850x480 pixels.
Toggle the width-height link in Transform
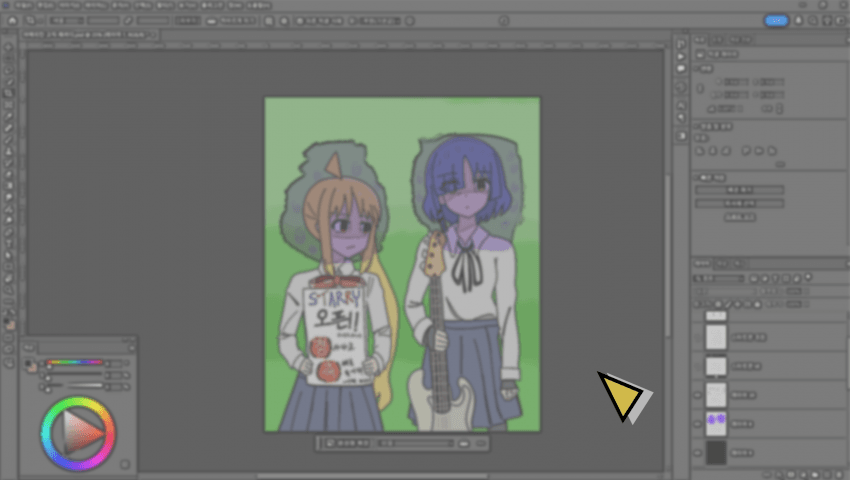700,88
